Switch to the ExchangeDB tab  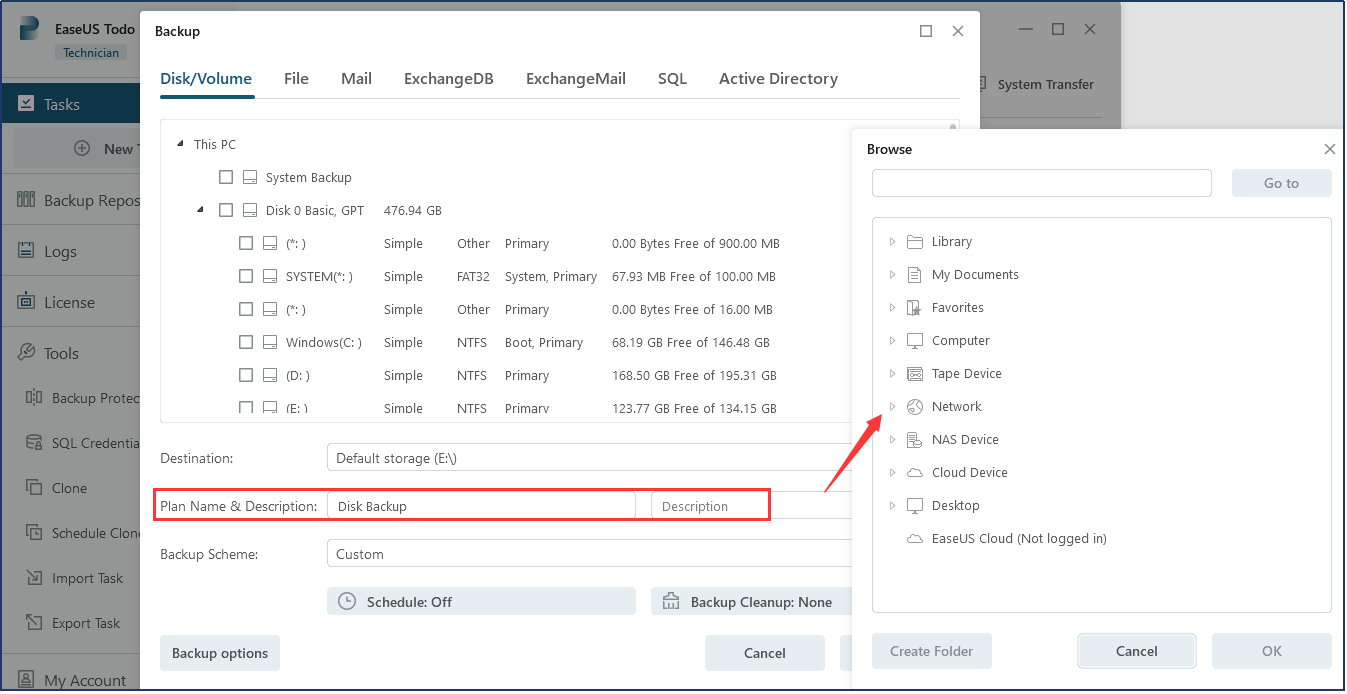pyautogui.click(x=448, y=78)
